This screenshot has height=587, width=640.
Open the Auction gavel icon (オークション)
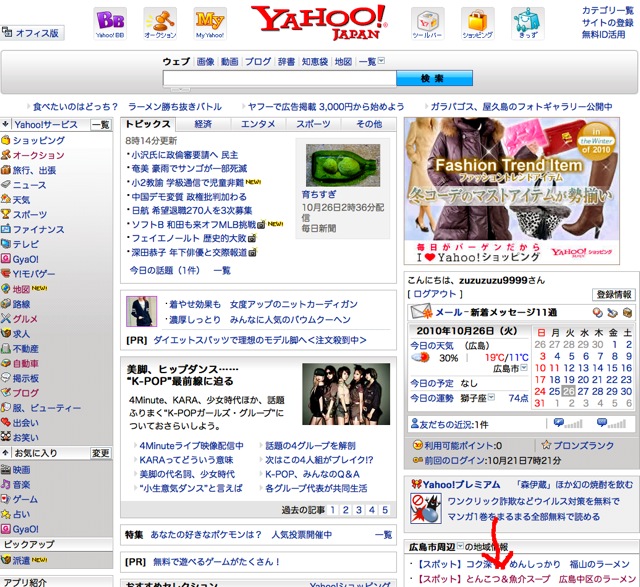click(x=160, y=23)
